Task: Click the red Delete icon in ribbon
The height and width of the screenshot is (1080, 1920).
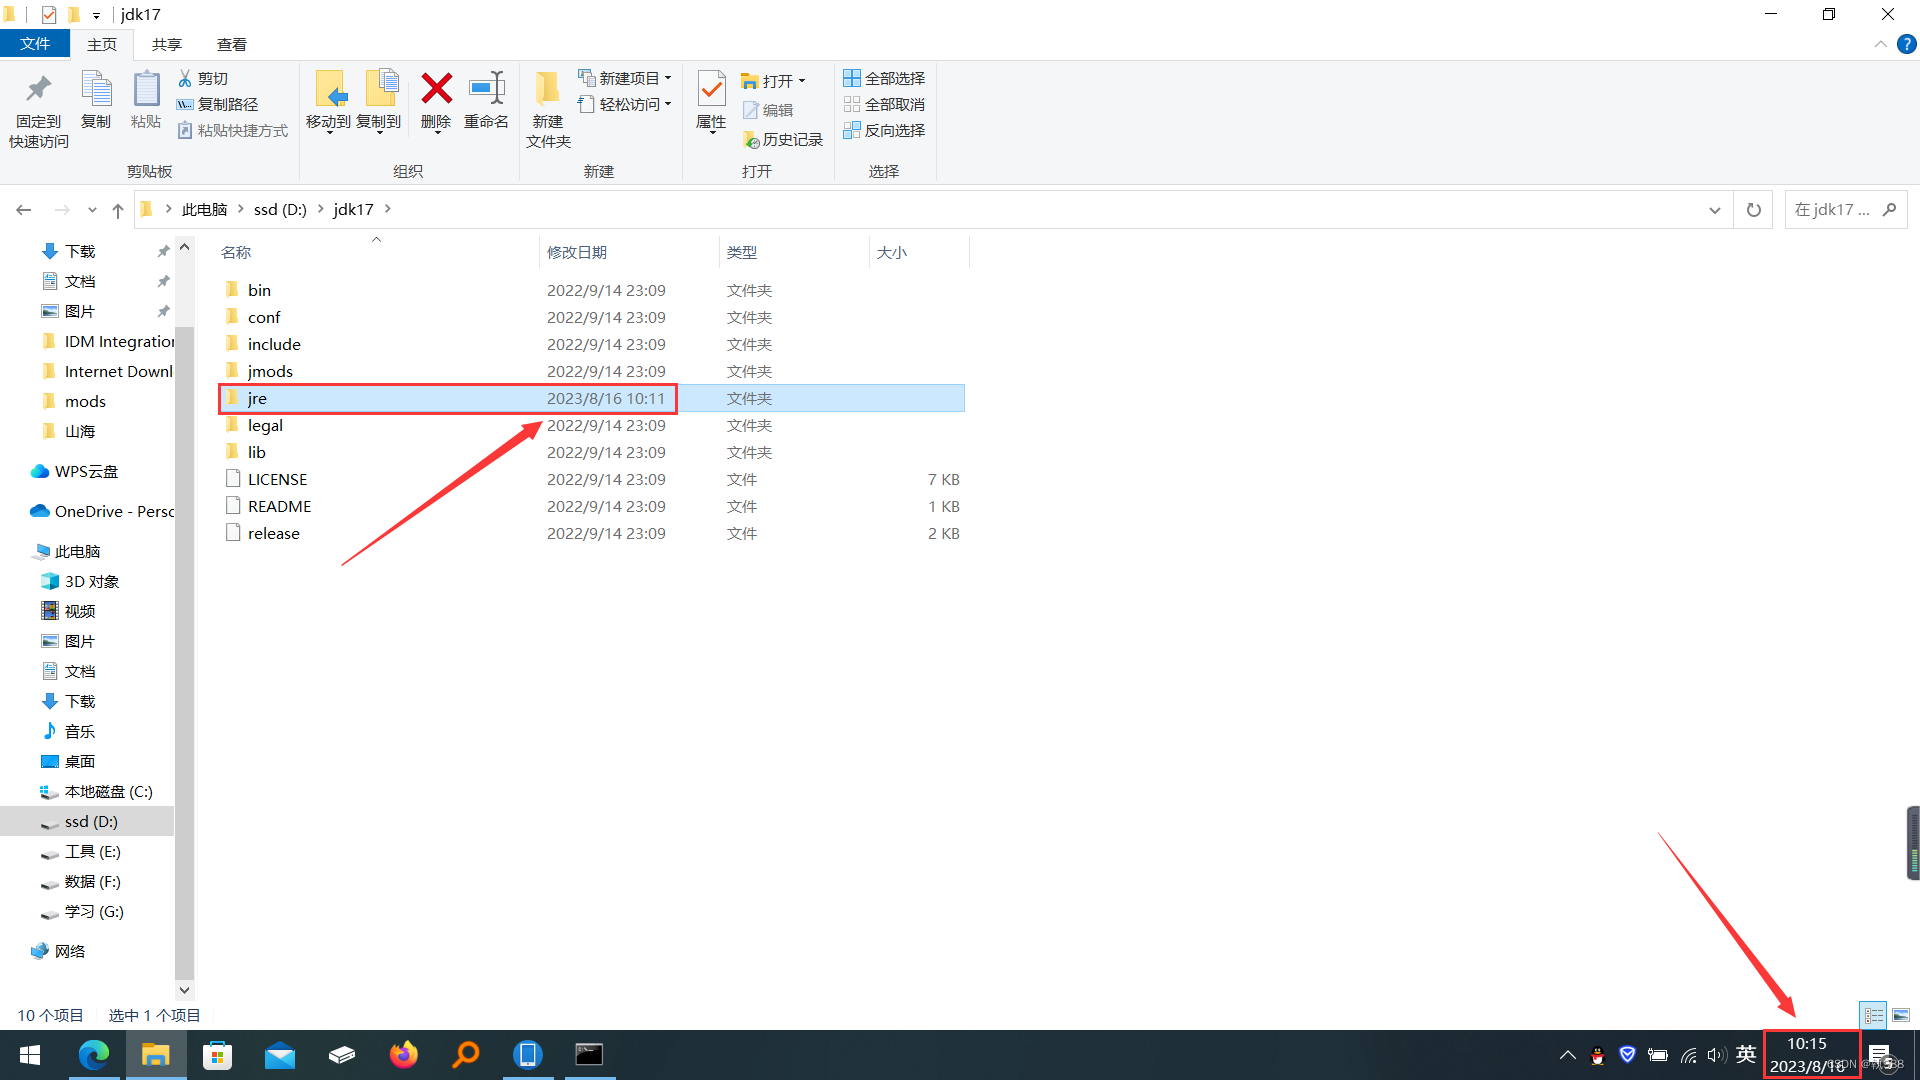Action: [436, 90]
